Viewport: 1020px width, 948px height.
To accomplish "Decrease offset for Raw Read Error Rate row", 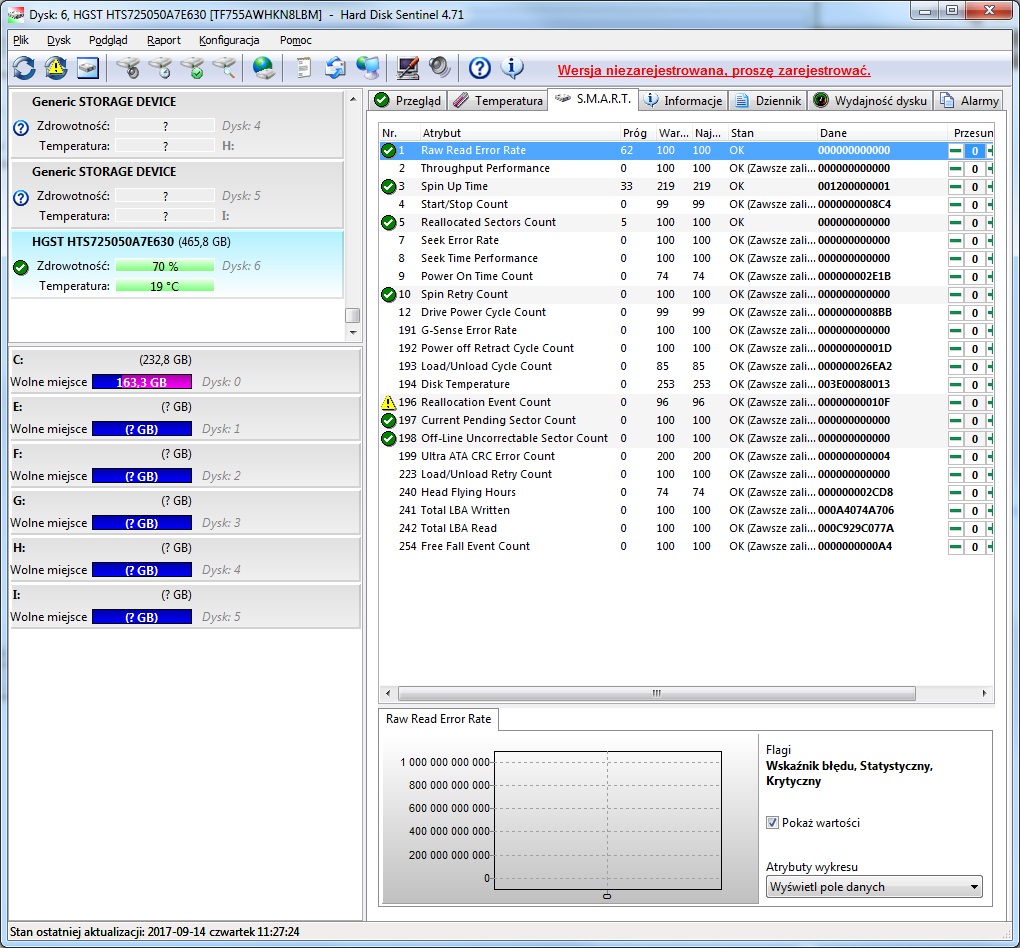I will (x=956, y=151).
